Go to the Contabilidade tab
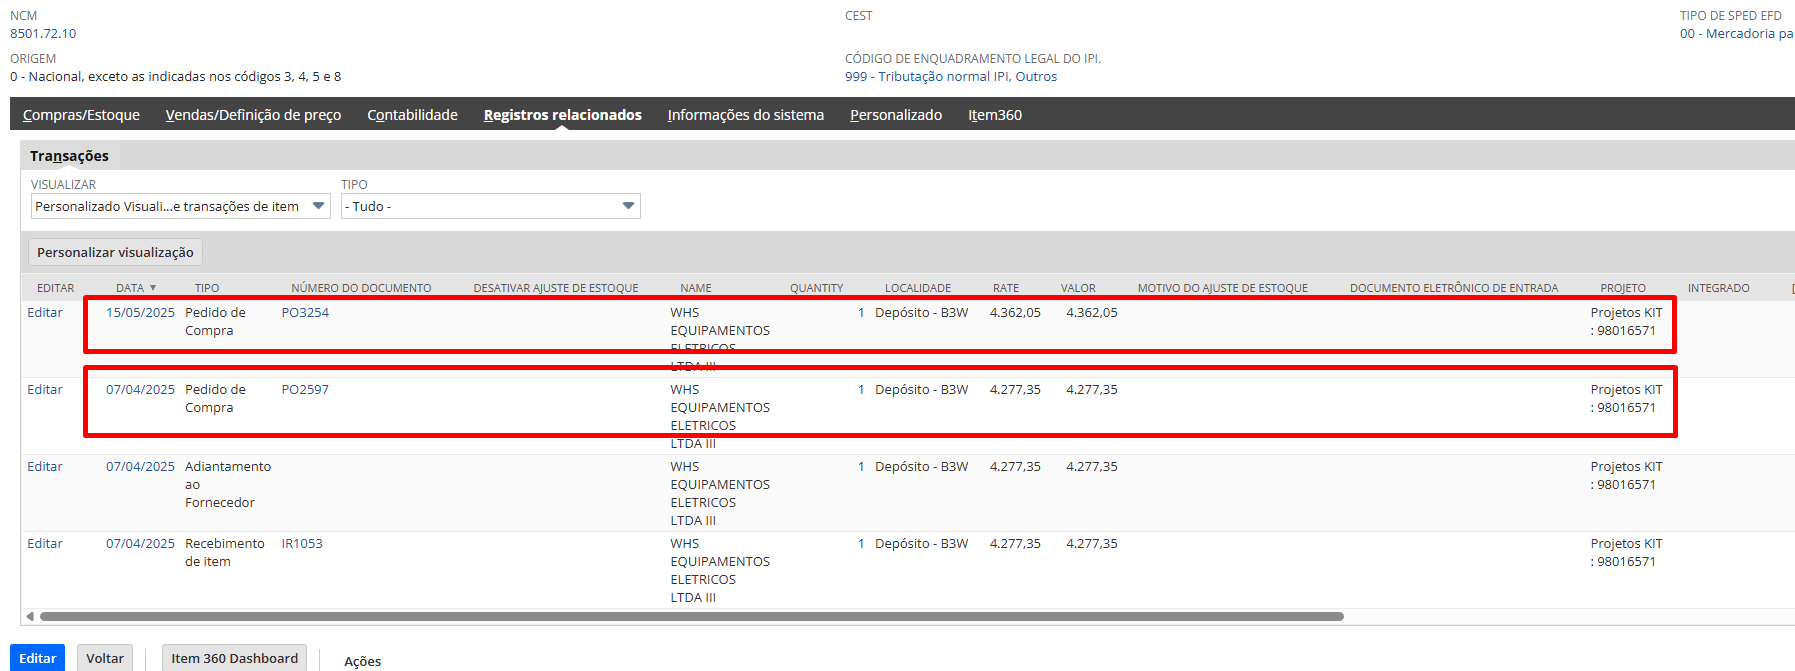The image size is (1795, 671). point(412,115)
